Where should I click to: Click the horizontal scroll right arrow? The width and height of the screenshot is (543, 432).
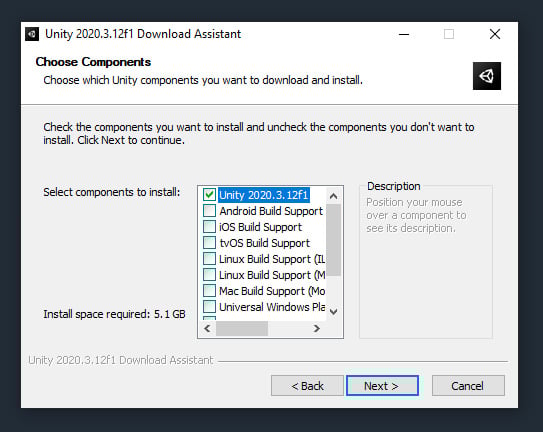point(316,328)
